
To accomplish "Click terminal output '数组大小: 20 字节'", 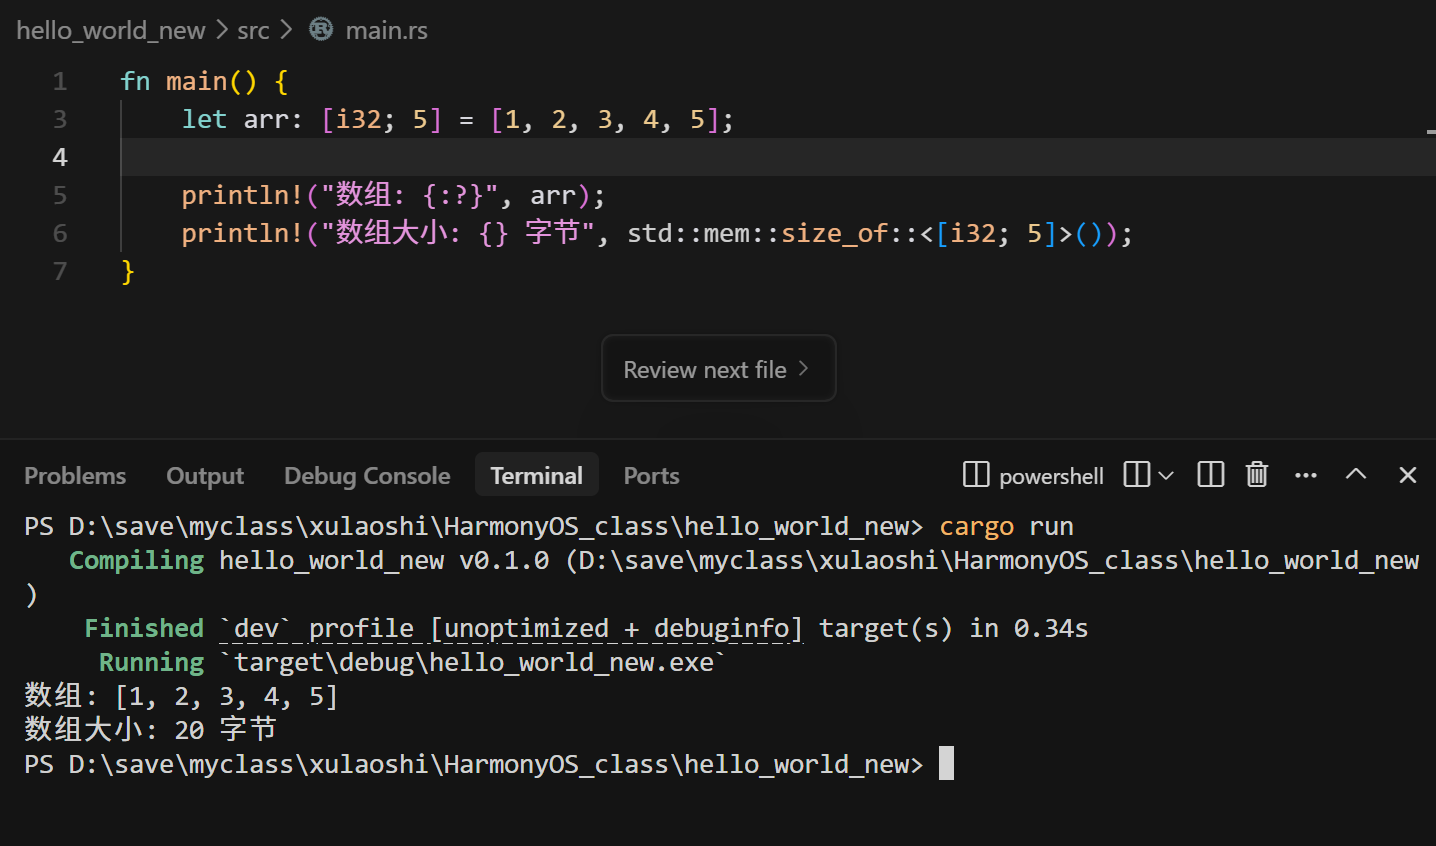I will 150,729.
